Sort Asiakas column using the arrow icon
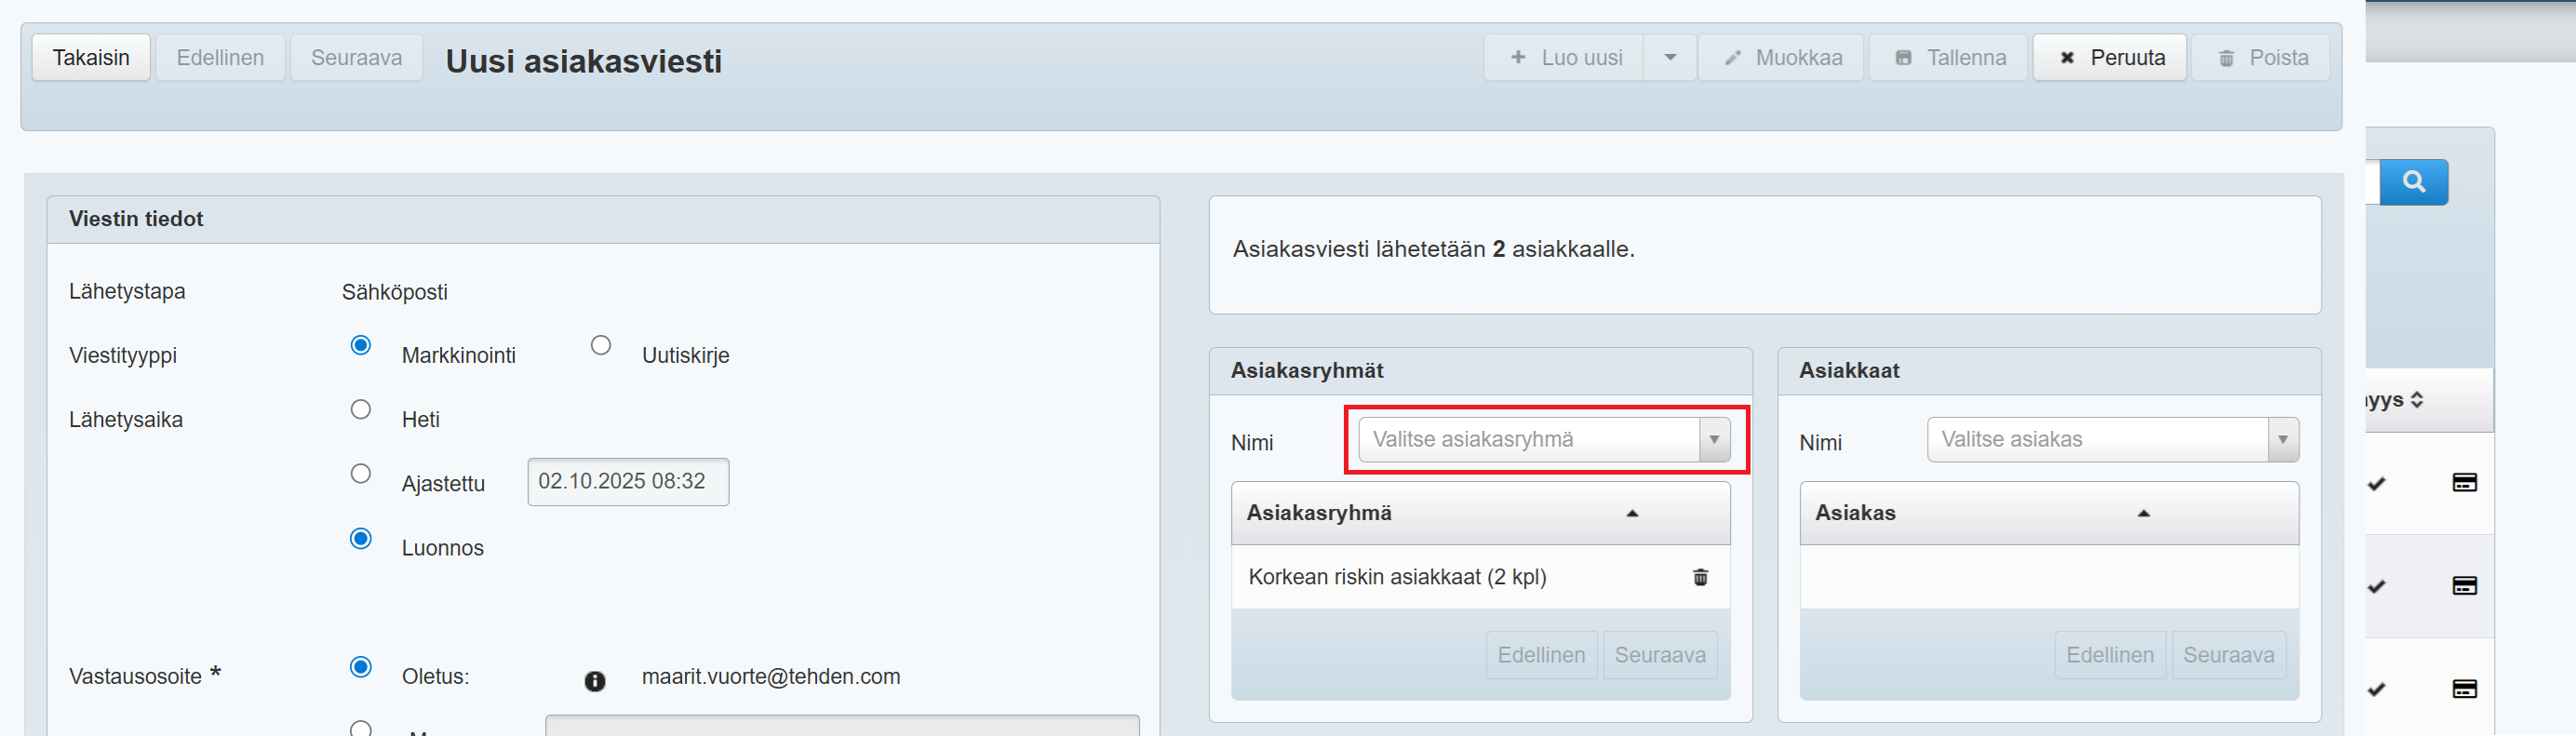This screenshot has width=2576, height=736. pos(2142,513)
